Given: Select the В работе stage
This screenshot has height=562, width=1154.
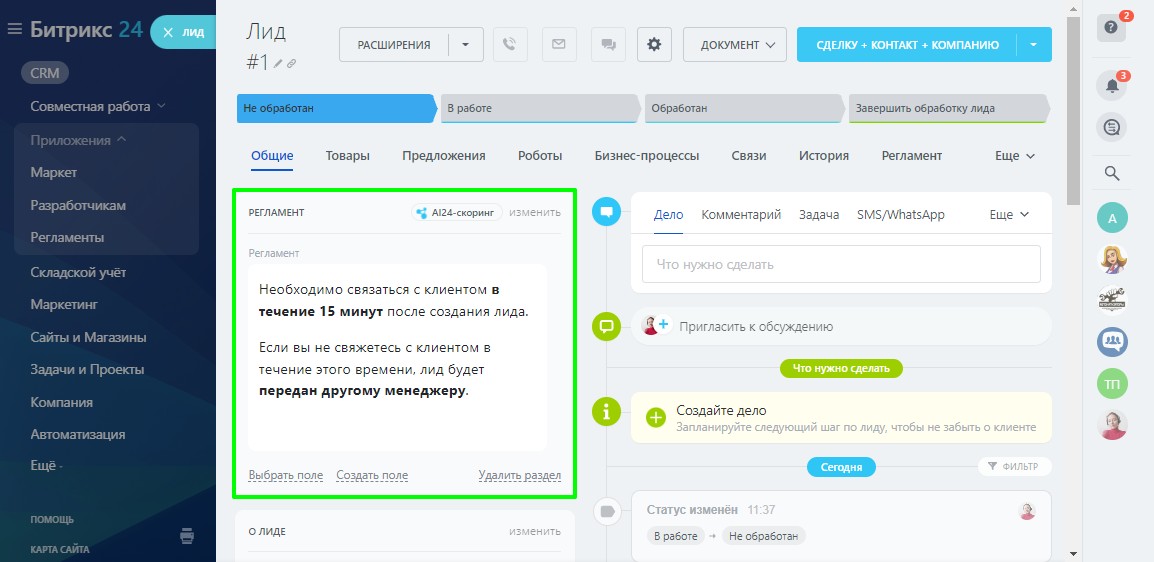Looking at the screenshot, I should (538, 108).
